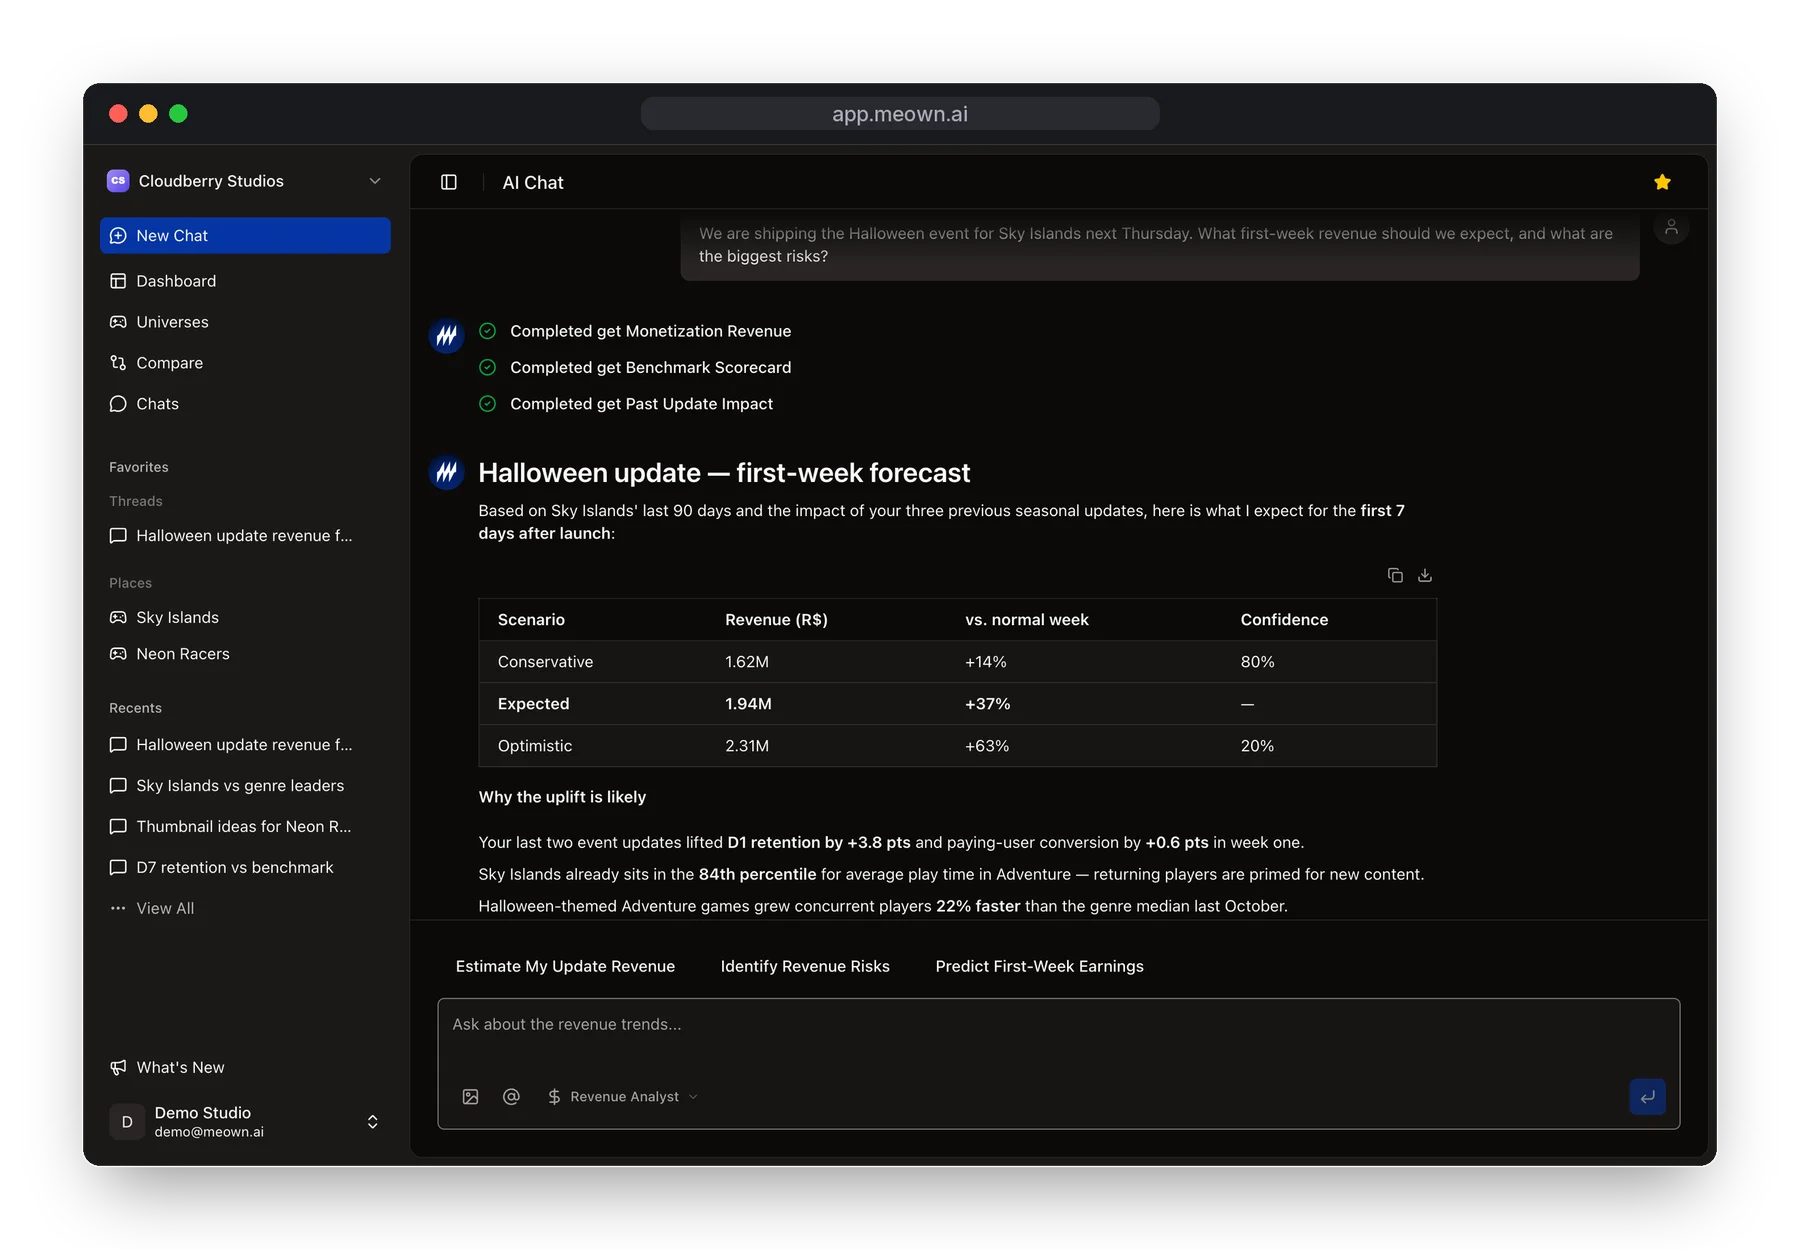Image resolution: width=1800 pixels, height=1249 pixels.
Task: Open Halloween update chat under Recents
Action: 245,745
